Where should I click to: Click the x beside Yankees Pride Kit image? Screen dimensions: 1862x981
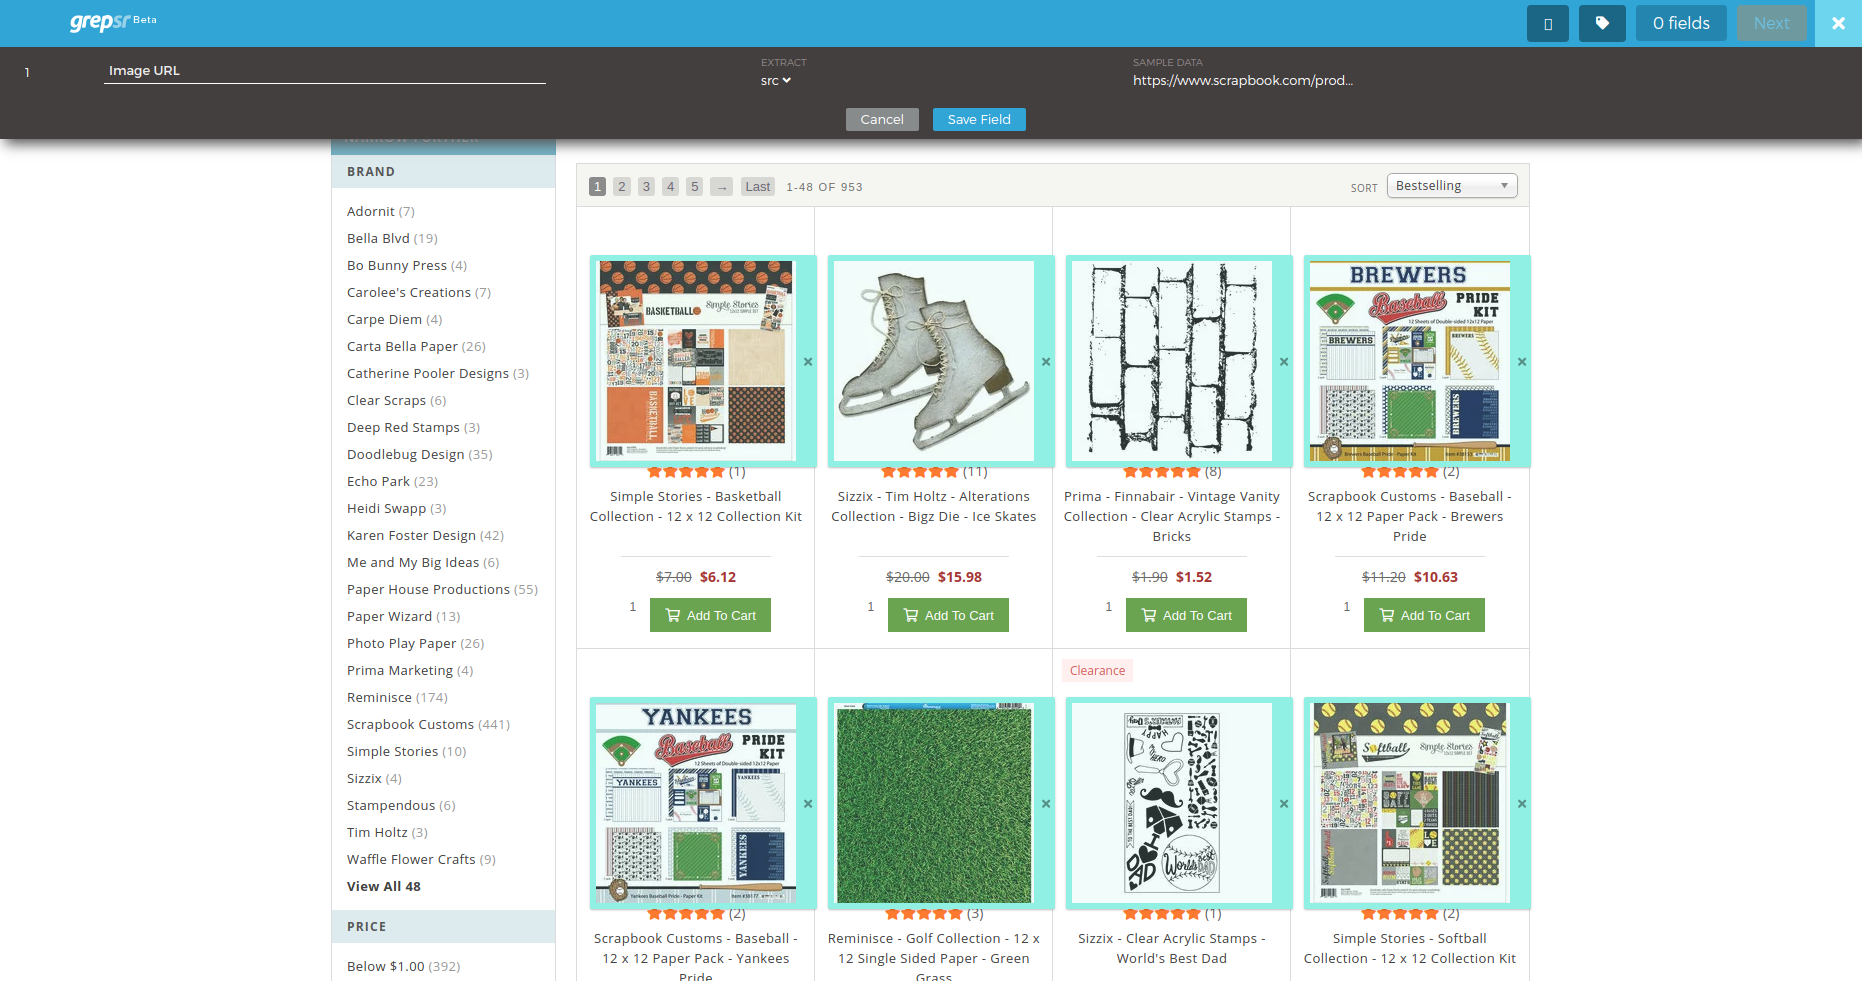(x=808, y=804)
